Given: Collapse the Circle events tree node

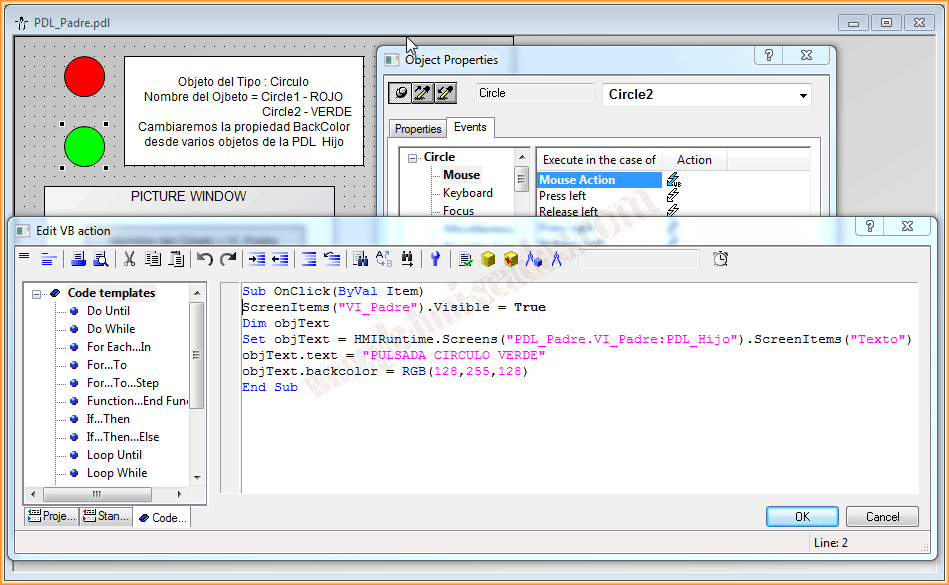Looking at the screenshot, I should point(412,158).
